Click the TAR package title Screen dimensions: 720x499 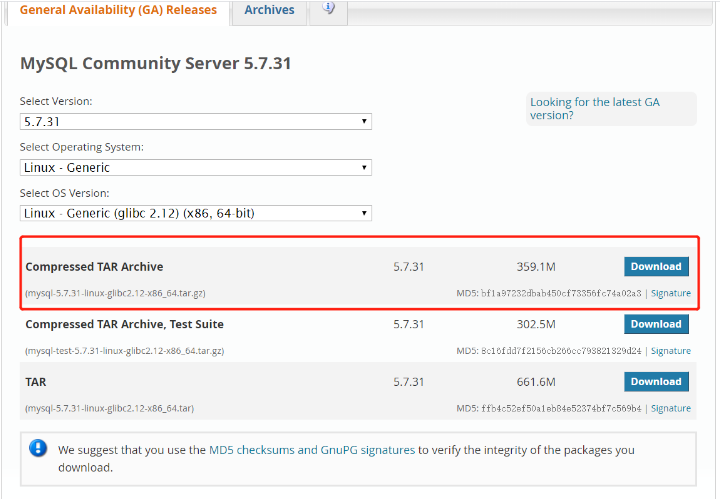tap(36, 382)
